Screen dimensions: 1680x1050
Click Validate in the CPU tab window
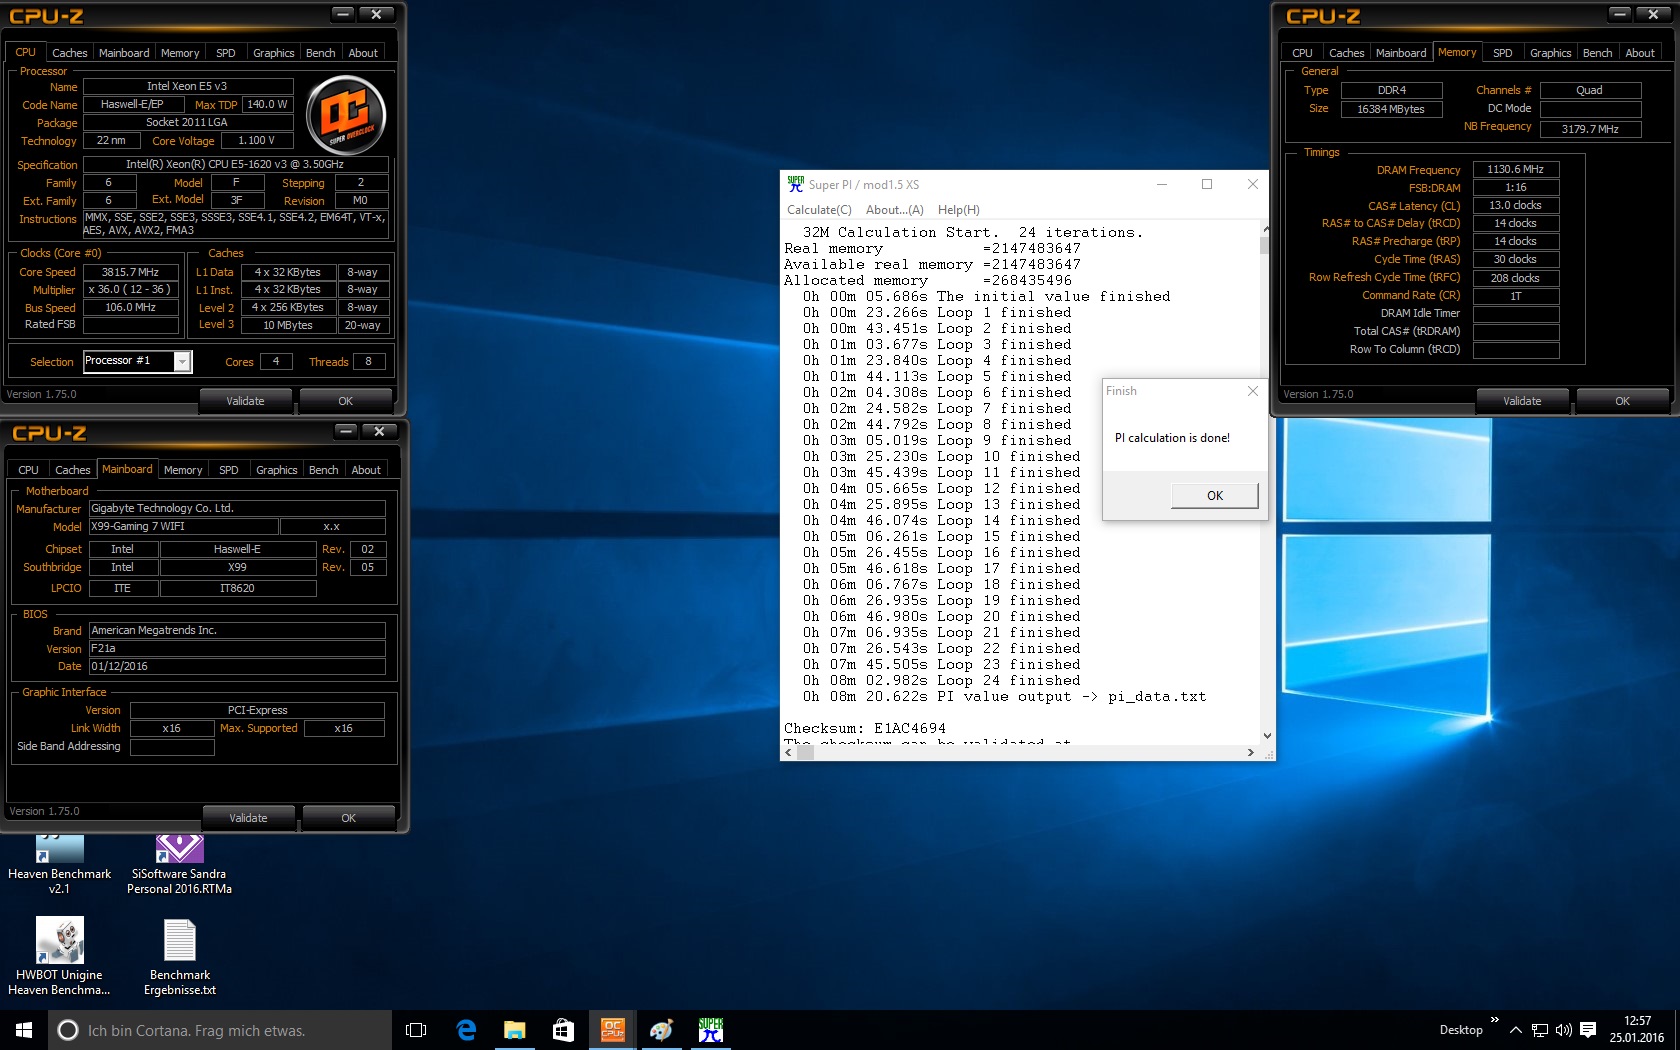click(x=245, y=401)
